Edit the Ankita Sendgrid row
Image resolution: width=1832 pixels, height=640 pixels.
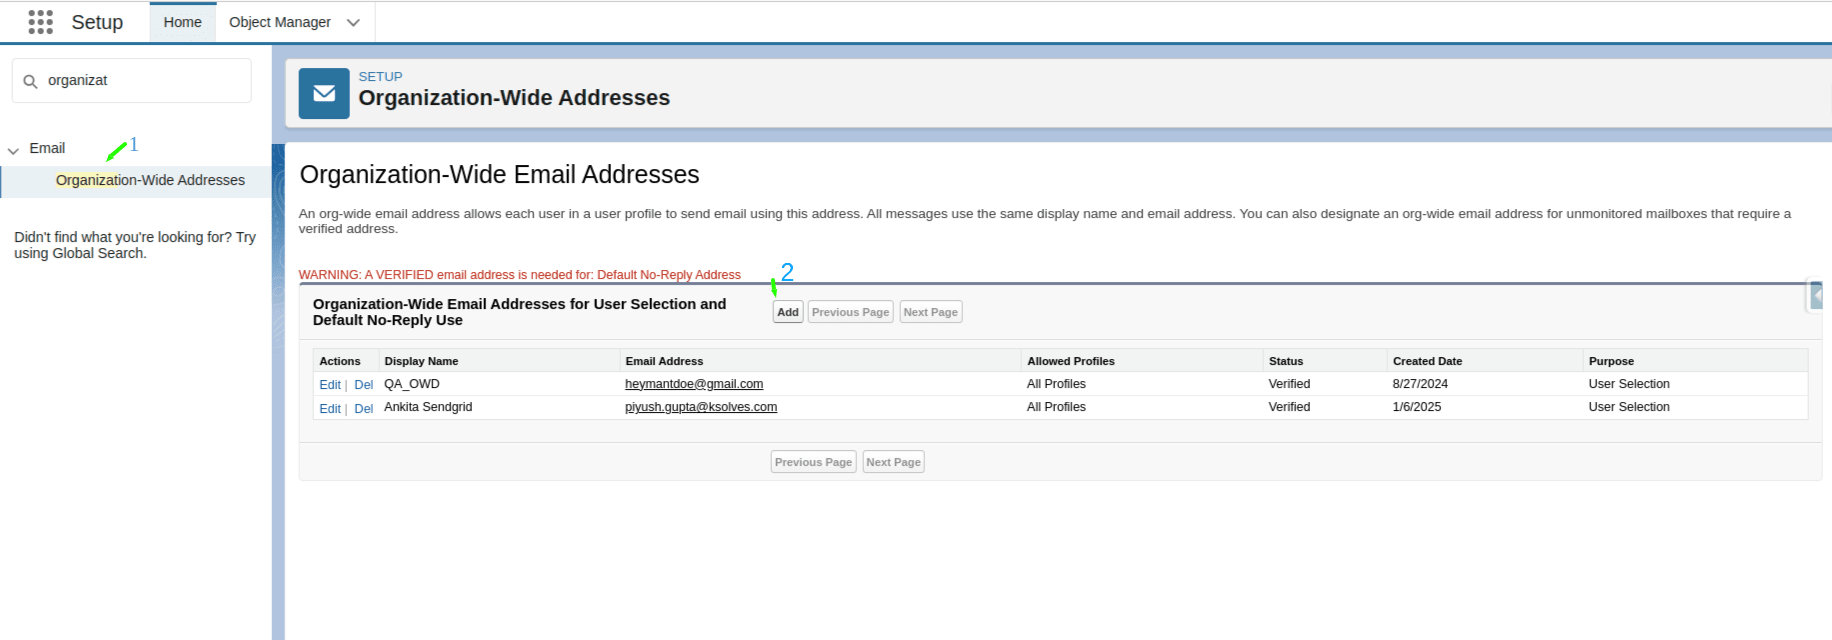[330, 409]
